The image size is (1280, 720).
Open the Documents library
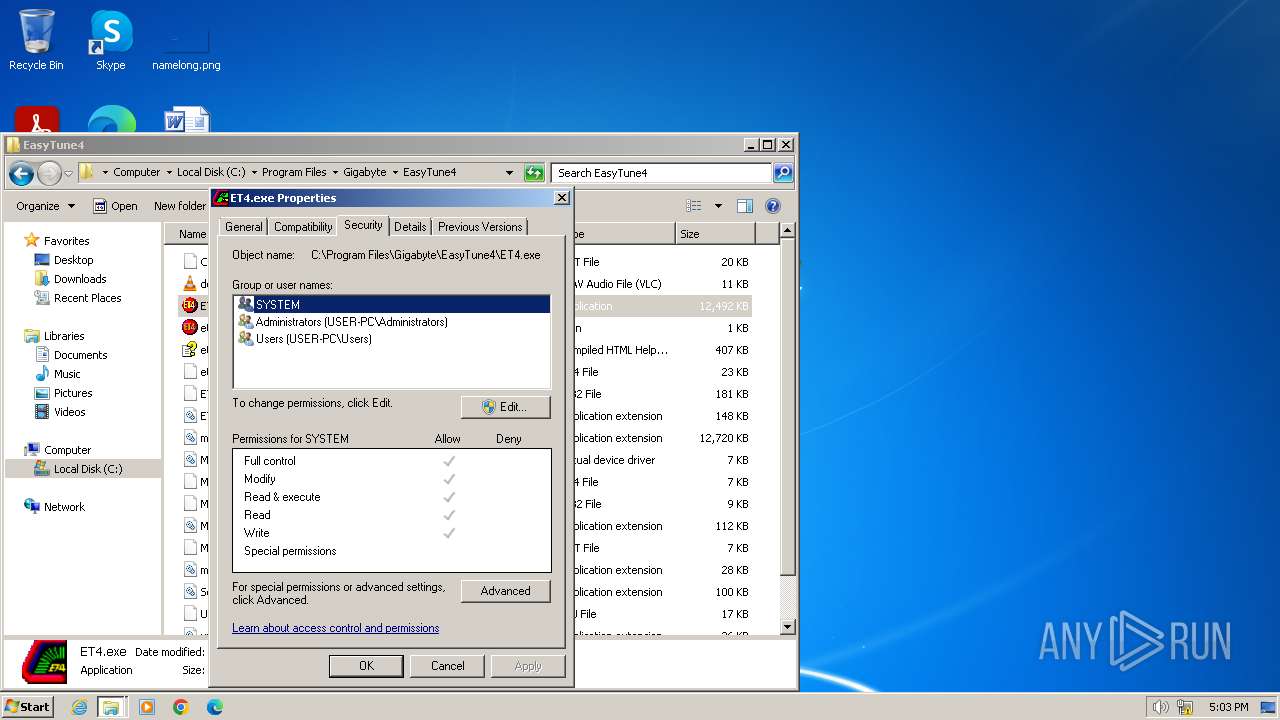click(x=80, y=355)
